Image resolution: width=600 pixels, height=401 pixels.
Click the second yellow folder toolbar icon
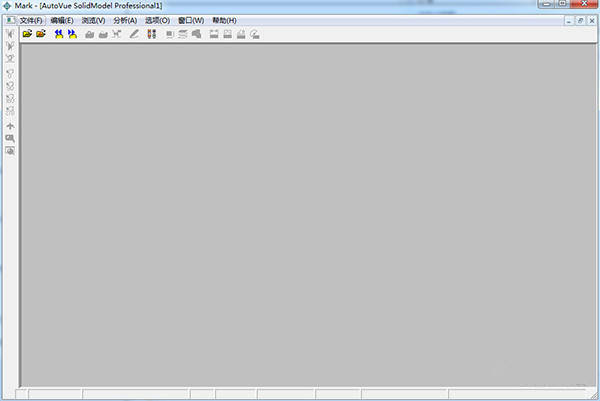41,34
